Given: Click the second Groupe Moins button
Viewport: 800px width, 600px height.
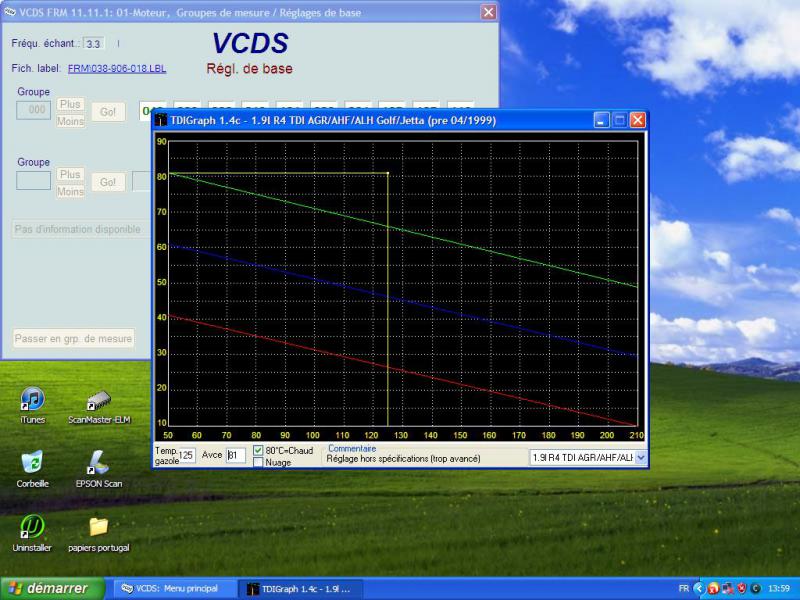Looking at the screenshot, I should (70, 191).
